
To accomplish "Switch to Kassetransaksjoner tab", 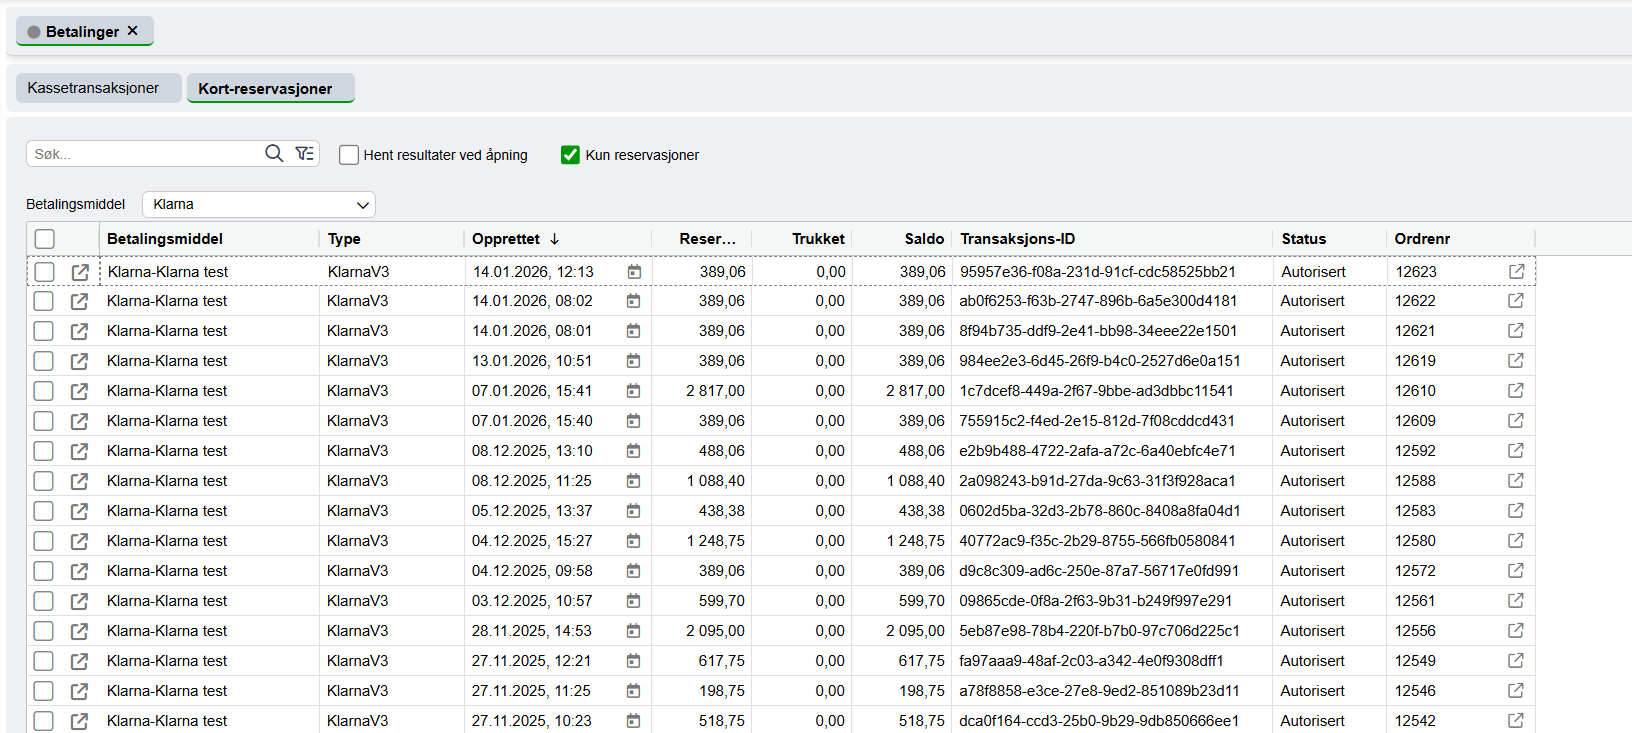I will (x=98, y=88).
